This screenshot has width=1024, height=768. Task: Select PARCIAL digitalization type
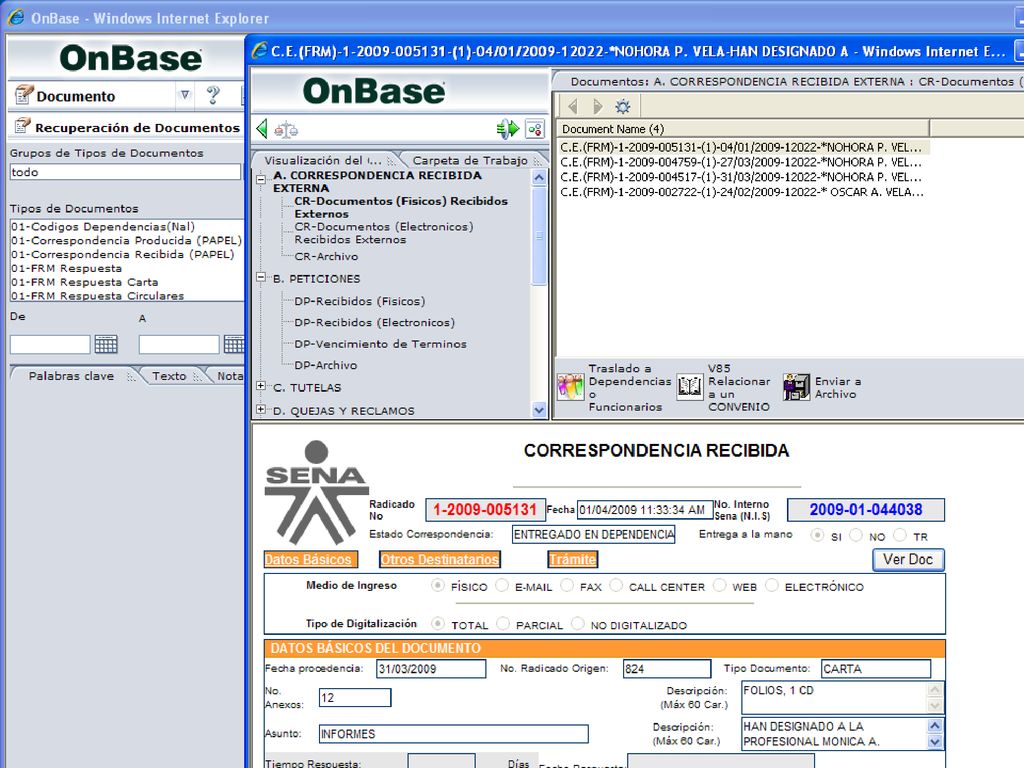click(503, 624)
